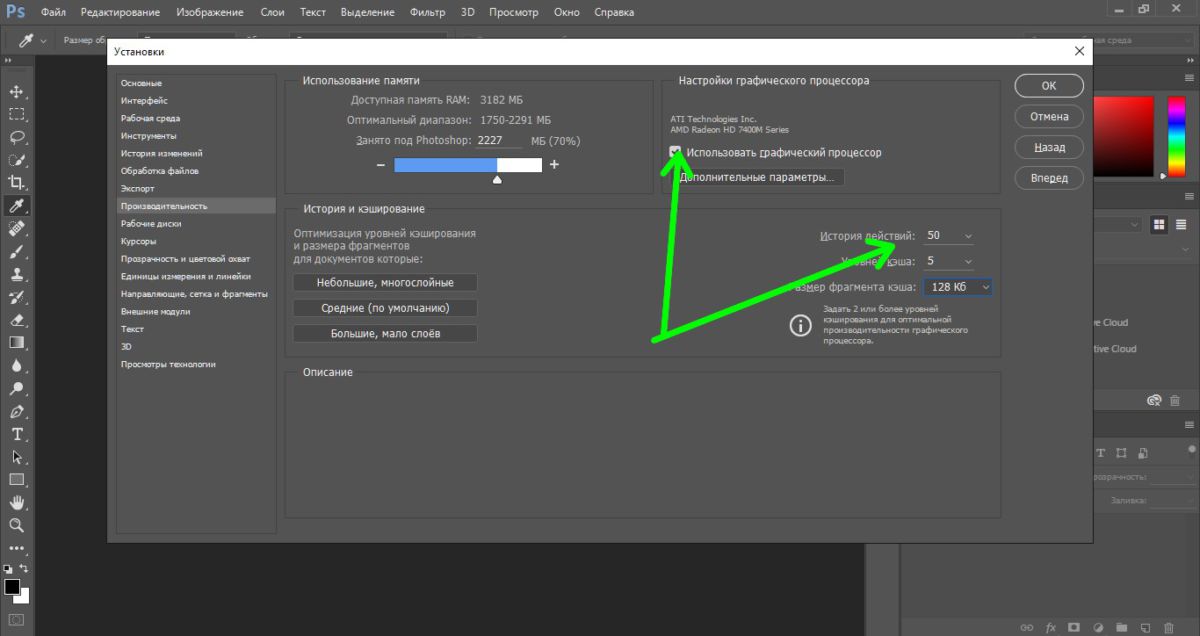Open the 'Файл' menu
This screenshot has width=1200, height=636.
coord(54,12)
